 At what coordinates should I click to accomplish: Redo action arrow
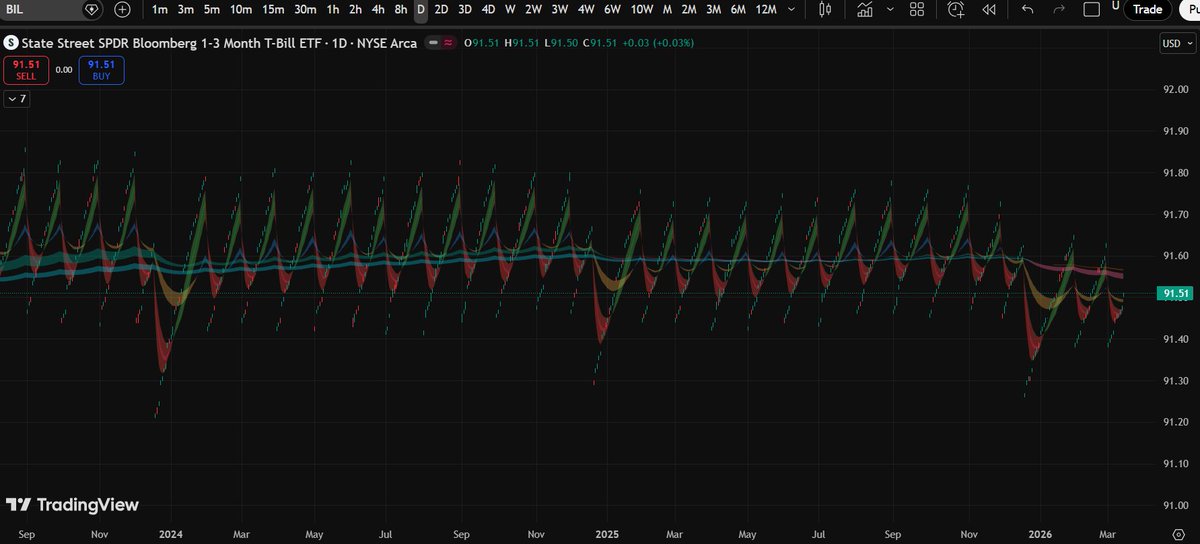click(1059, 9)
